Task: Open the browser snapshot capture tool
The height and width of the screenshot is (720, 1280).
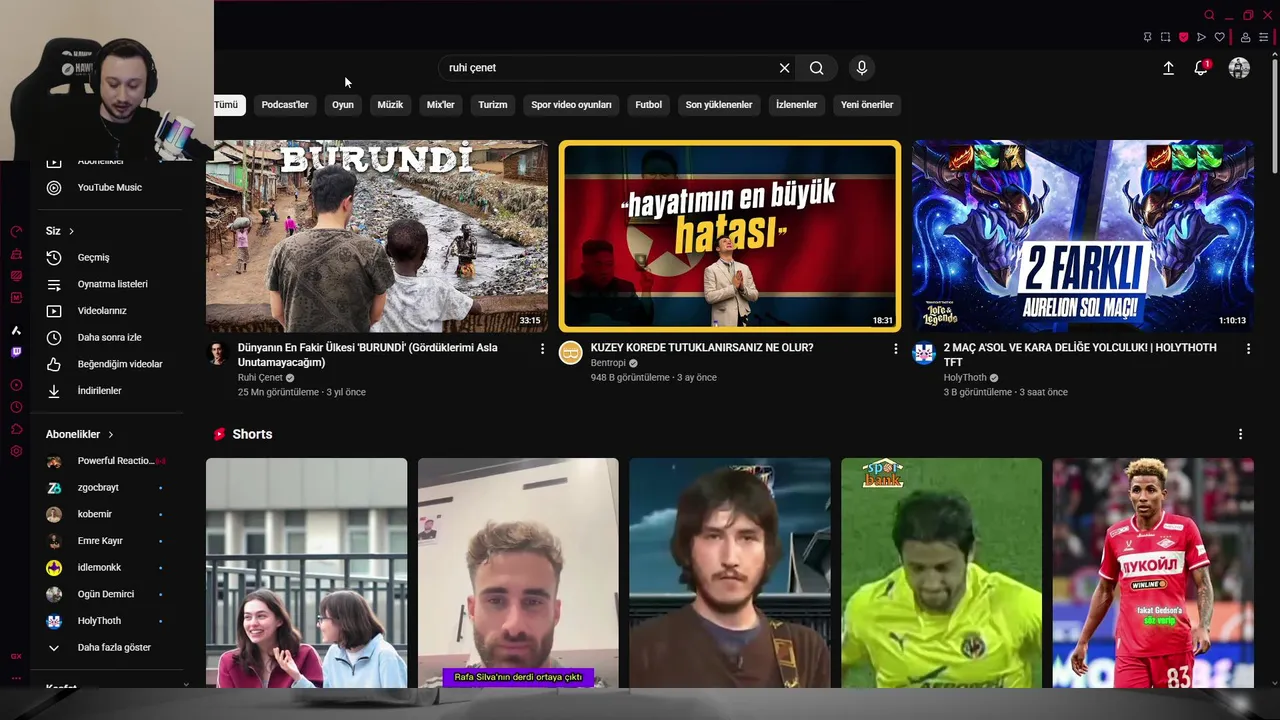Action: click(x=1165, y=37)
